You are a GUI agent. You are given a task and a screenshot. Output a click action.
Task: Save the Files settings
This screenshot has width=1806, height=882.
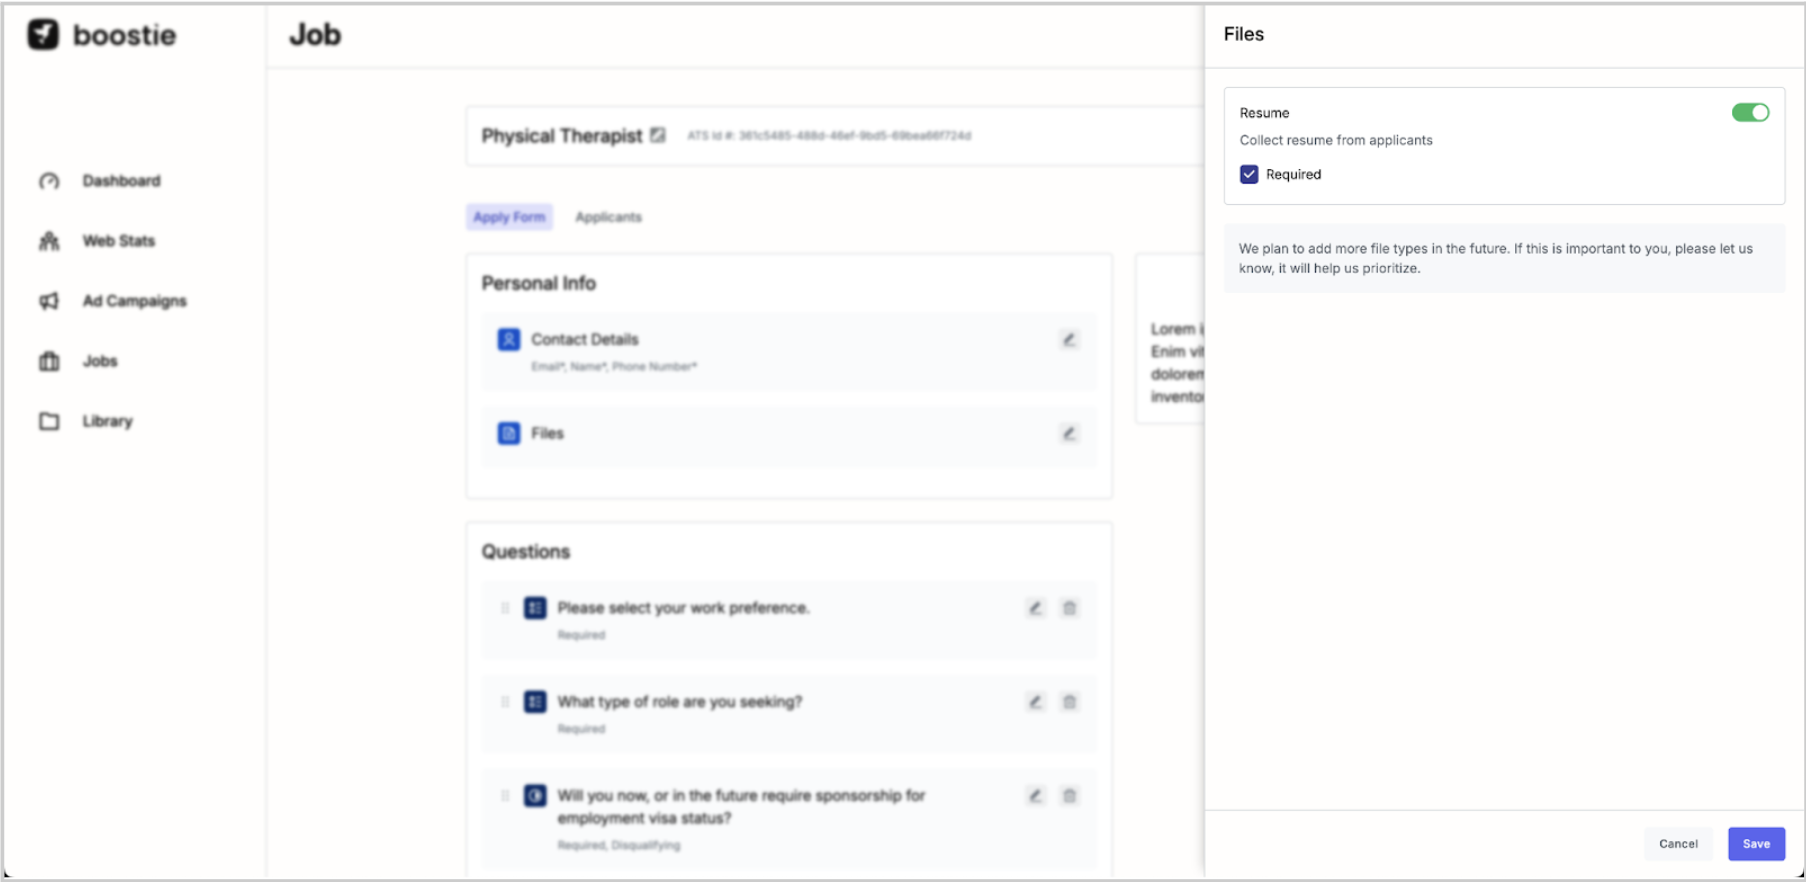tap(1756, 844)
